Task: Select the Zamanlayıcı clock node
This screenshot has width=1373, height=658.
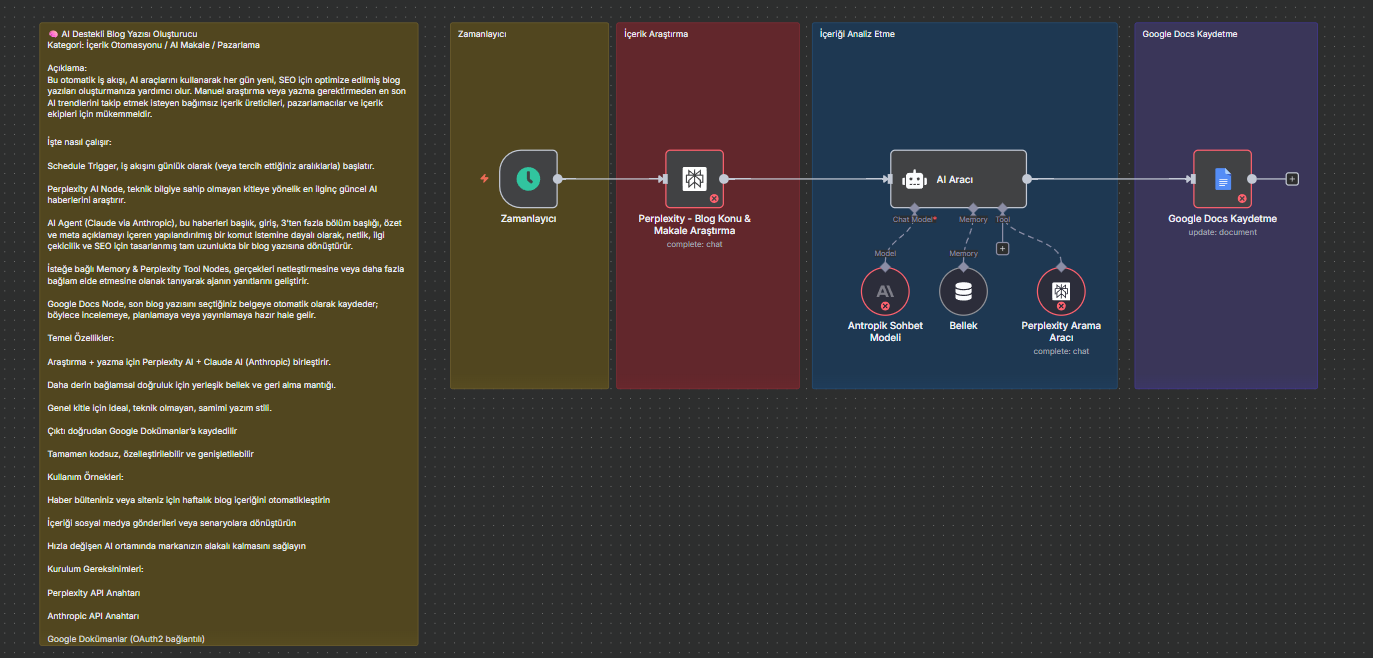Action: (x=528, y=179)
